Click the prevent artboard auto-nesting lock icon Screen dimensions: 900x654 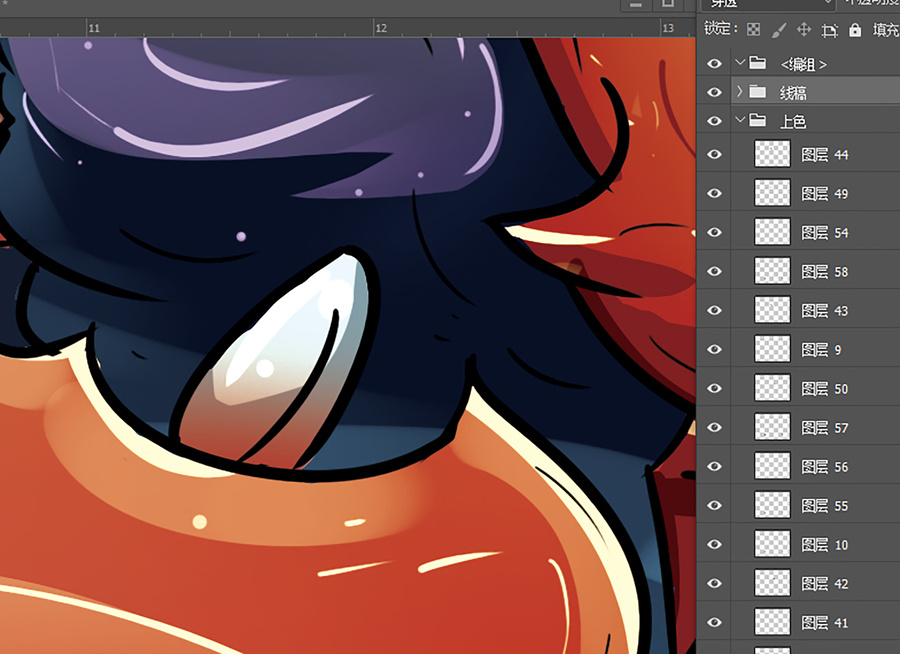[829, 30]
